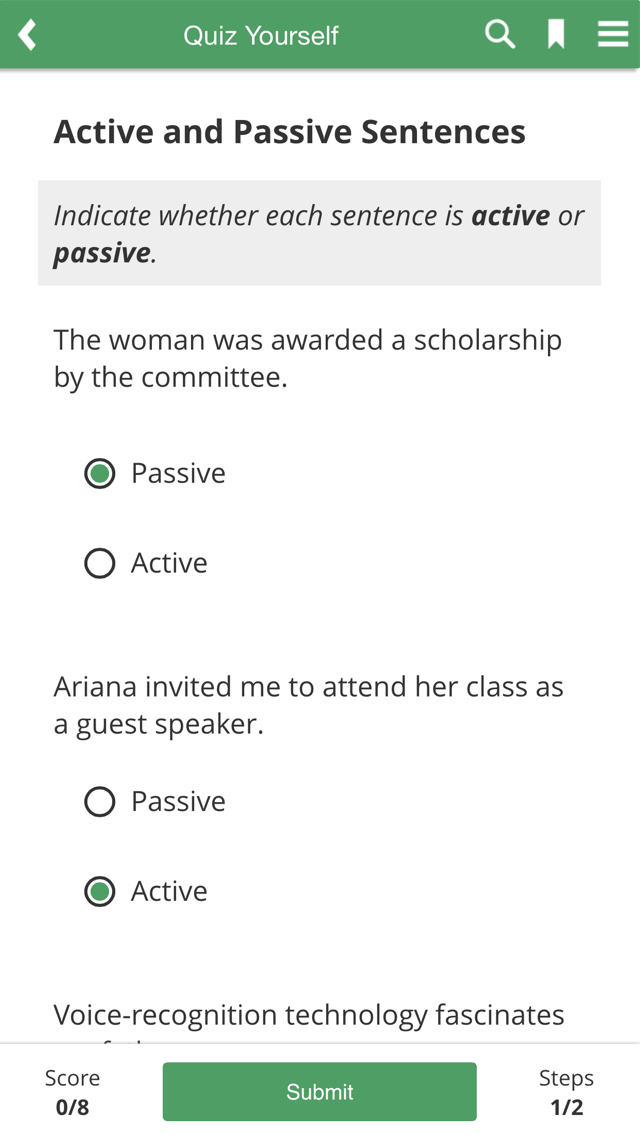Tap the Active and Passive Sentences heading
This screenshot has width=640, height=1136.
(x=289, y=132)
